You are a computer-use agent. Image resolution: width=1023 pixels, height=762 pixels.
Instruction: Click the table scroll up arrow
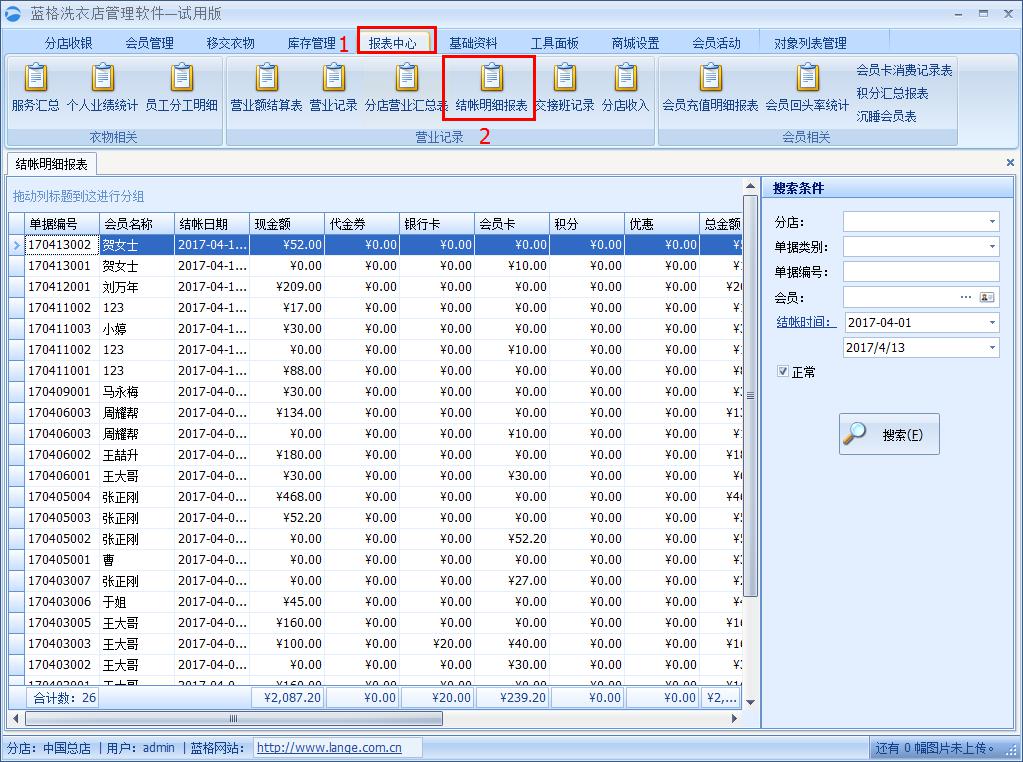tap(750, 187)
